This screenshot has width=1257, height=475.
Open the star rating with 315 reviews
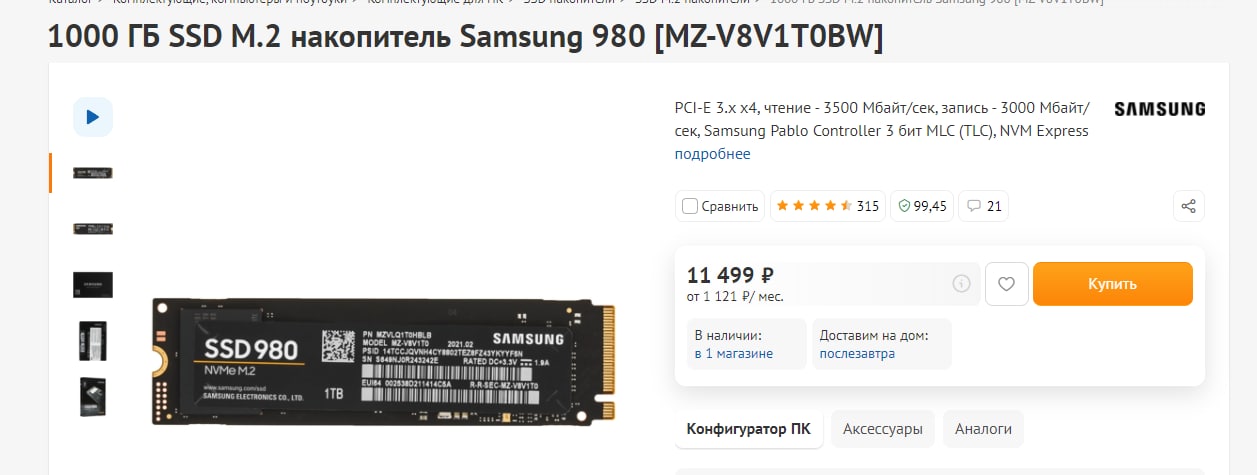tap(827, 206)
